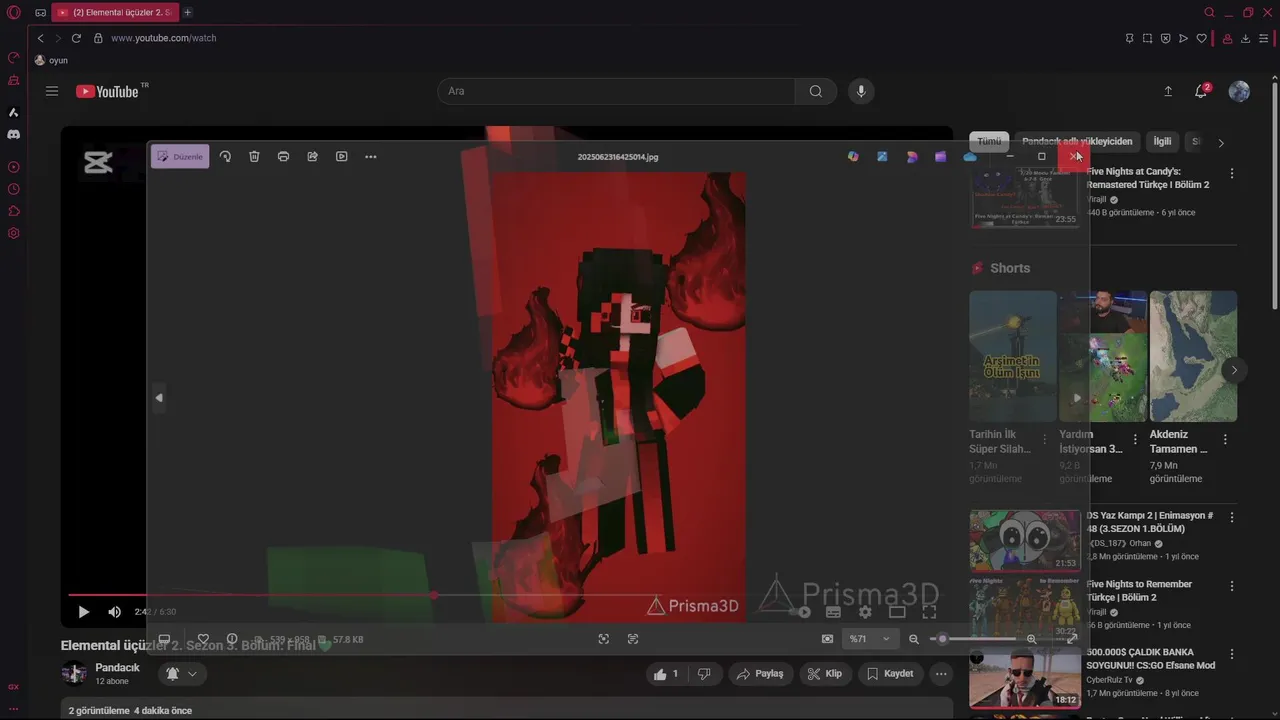Open the YouTube hamburger guide menu

pyautogui.click(x=52, y=91)
